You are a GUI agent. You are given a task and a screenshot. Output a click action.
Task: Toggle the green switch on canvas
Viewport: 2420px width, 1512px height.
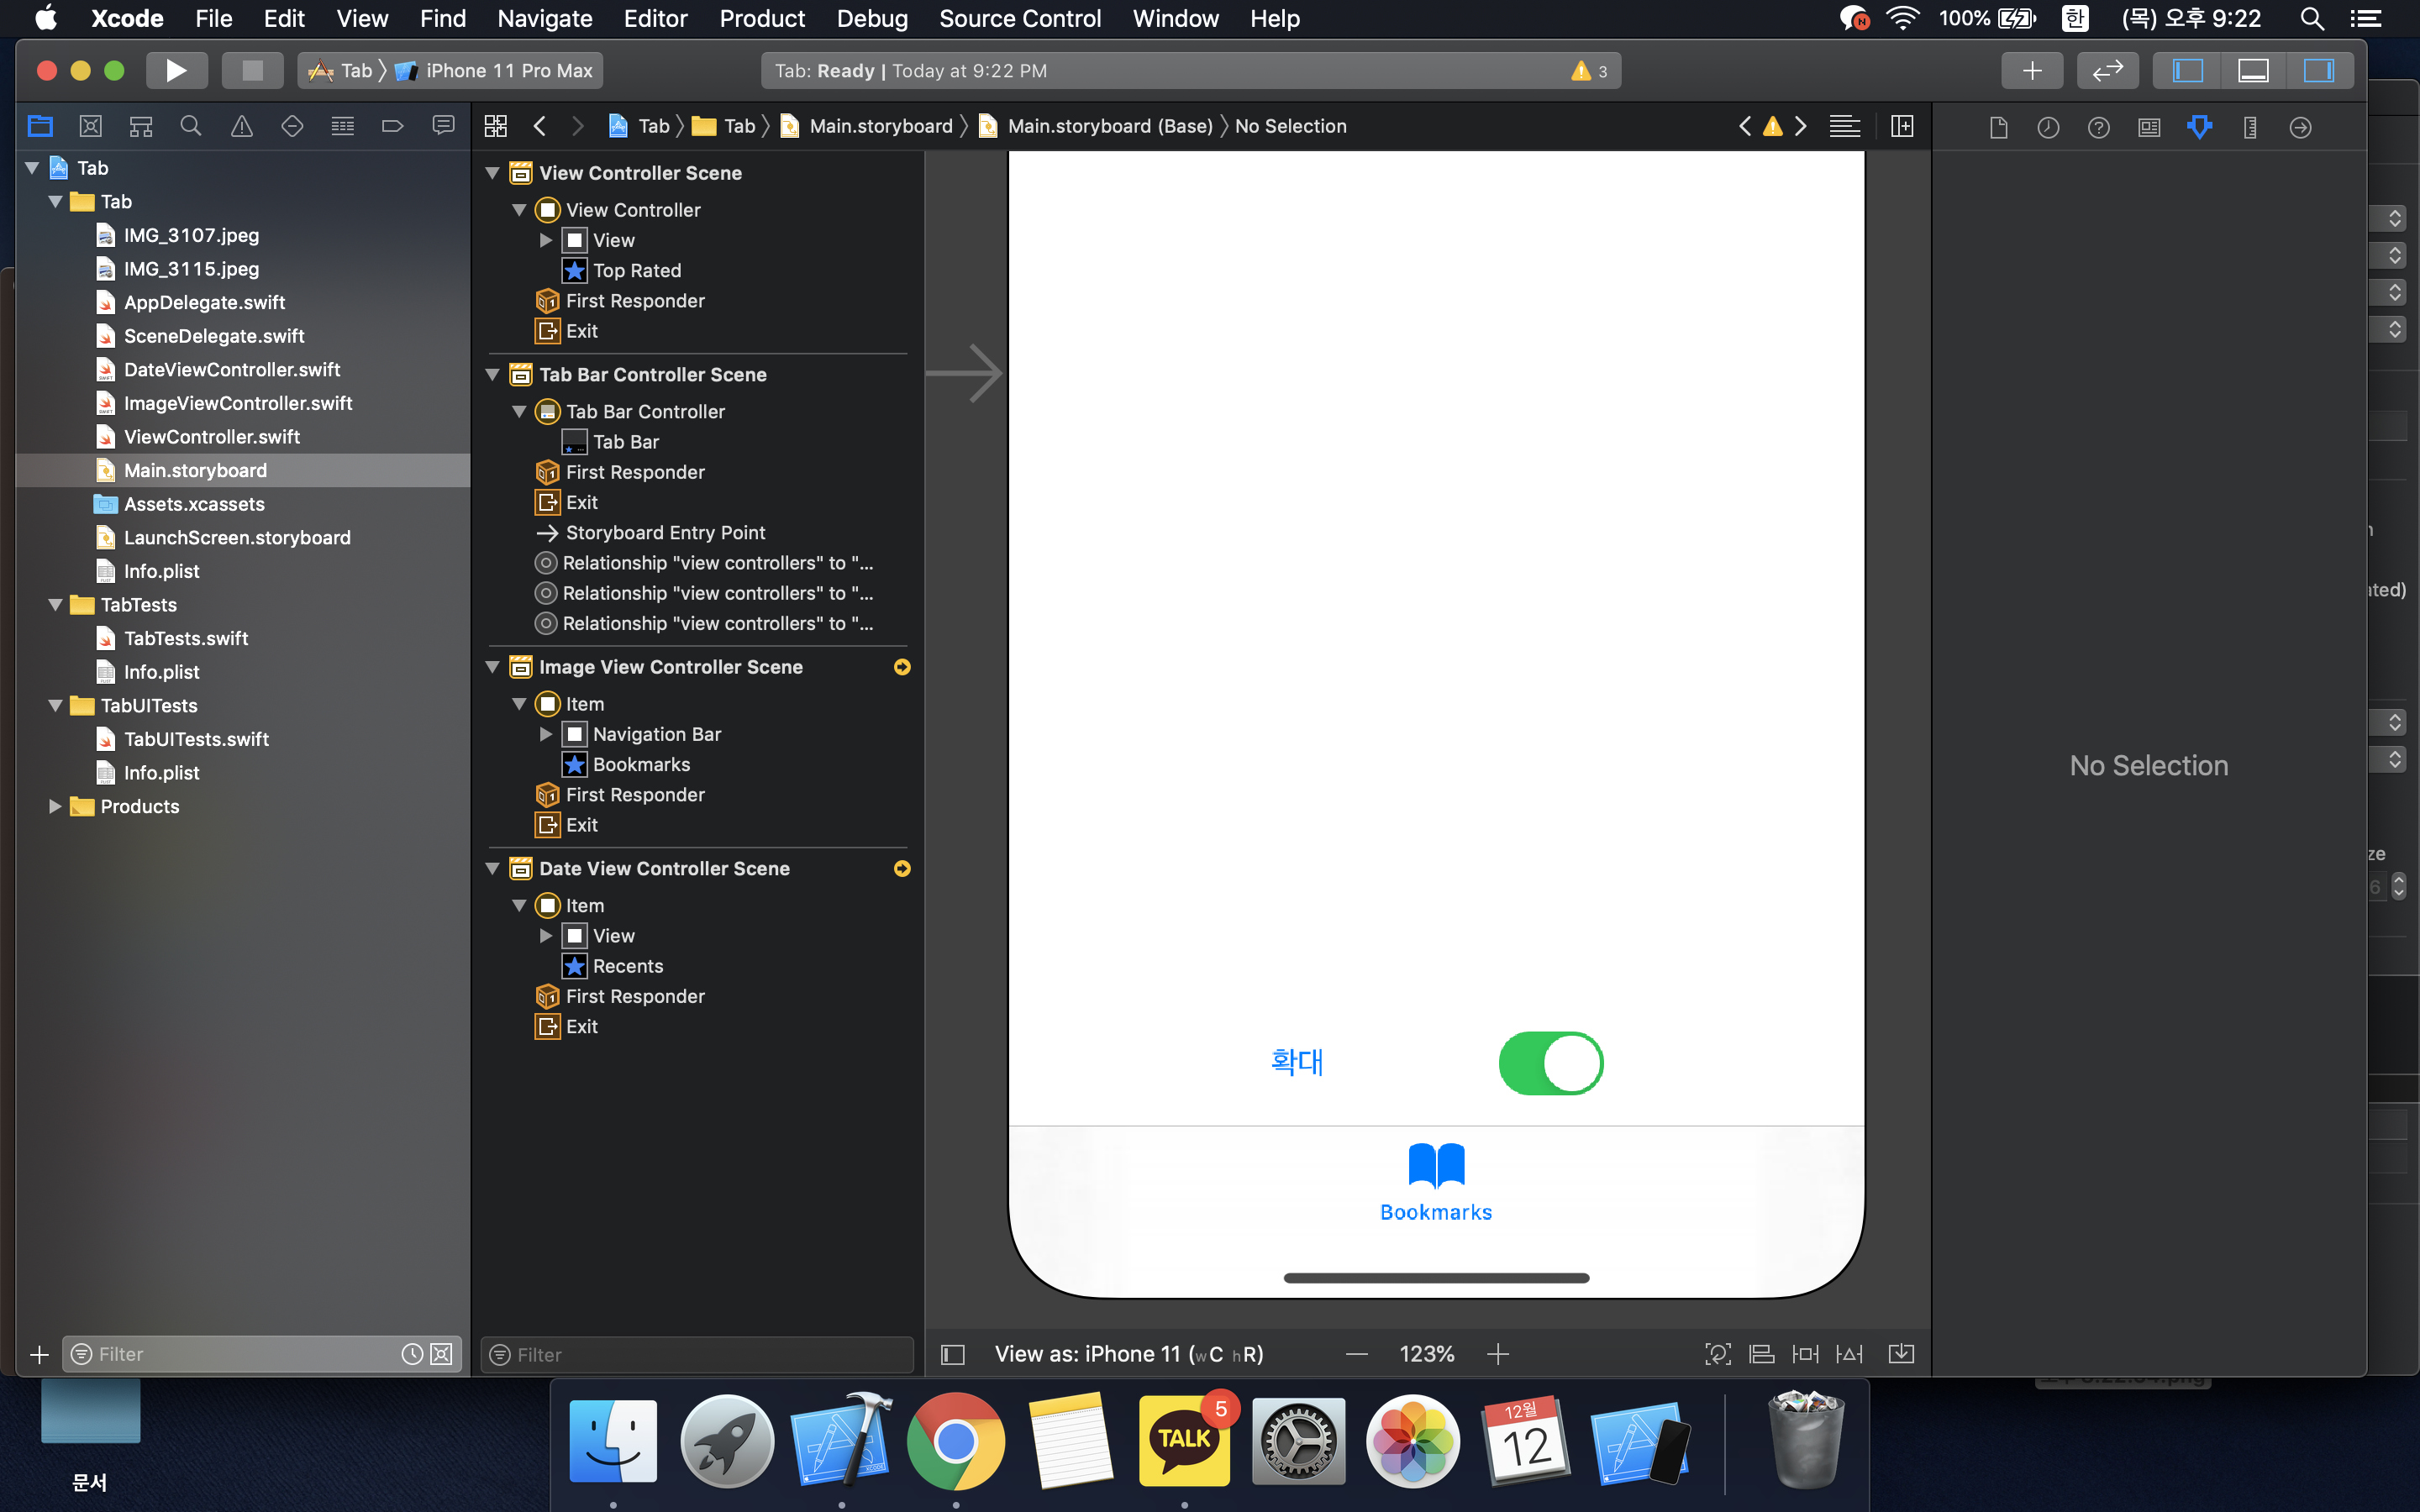(x=1550, y=1063)
